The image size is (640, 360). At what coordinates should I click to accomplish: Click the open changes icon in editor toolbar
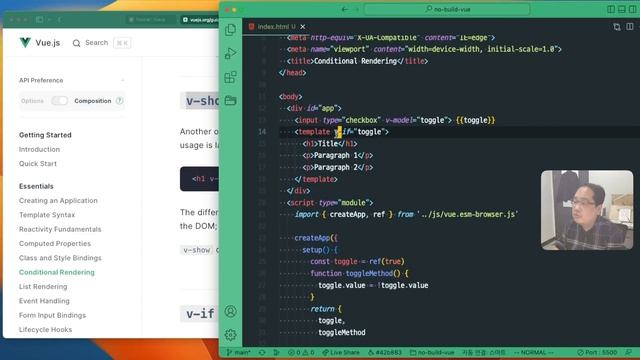[617, 27]
